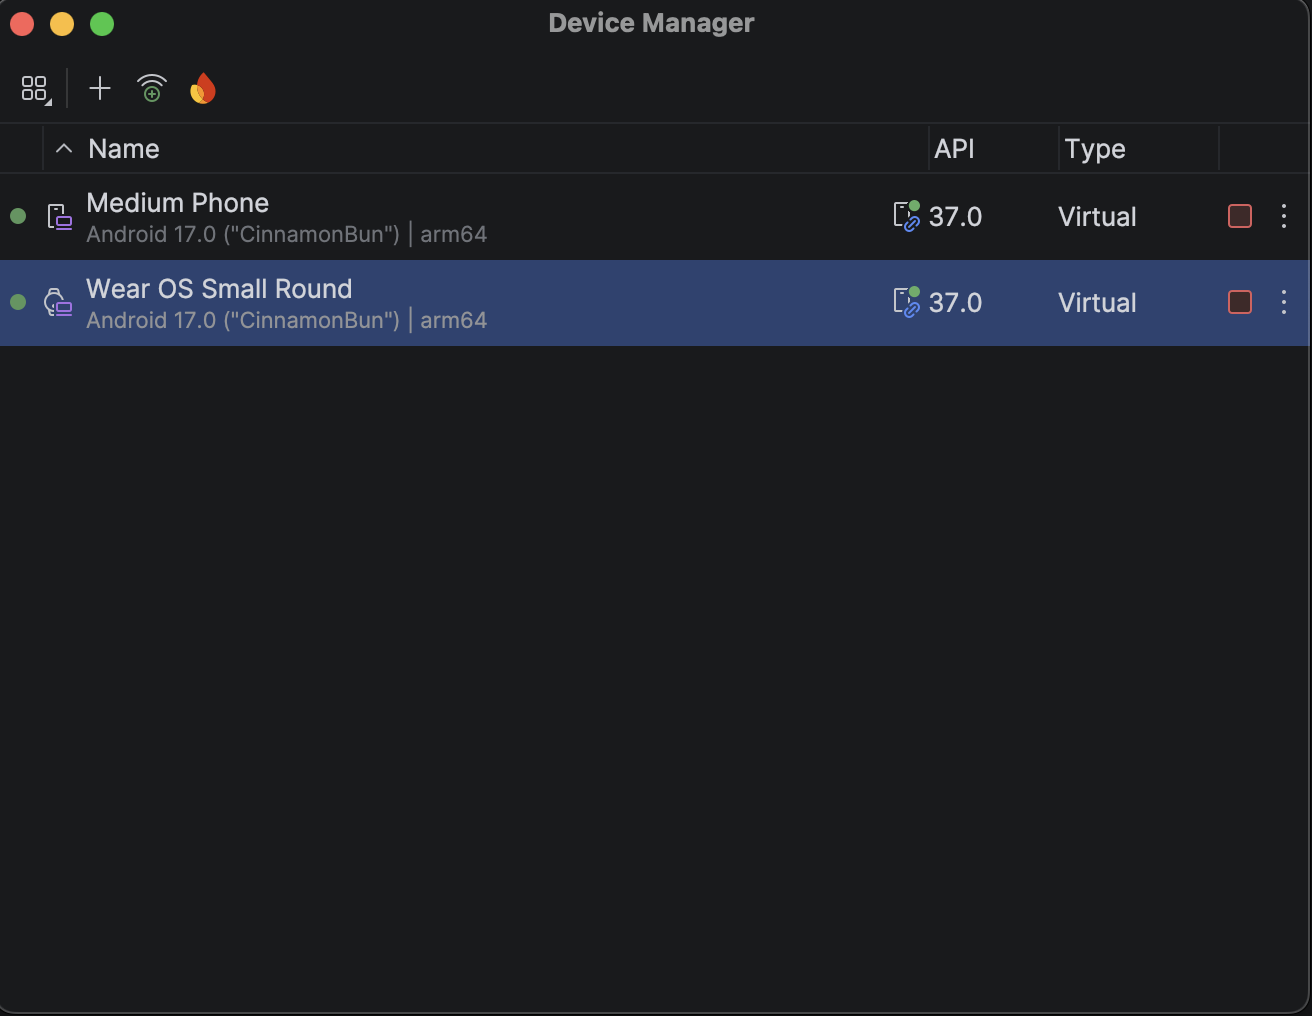The image size is (1312, 1016).
Task: Click the Medium Phone device type icon
Action: point(60,217)
